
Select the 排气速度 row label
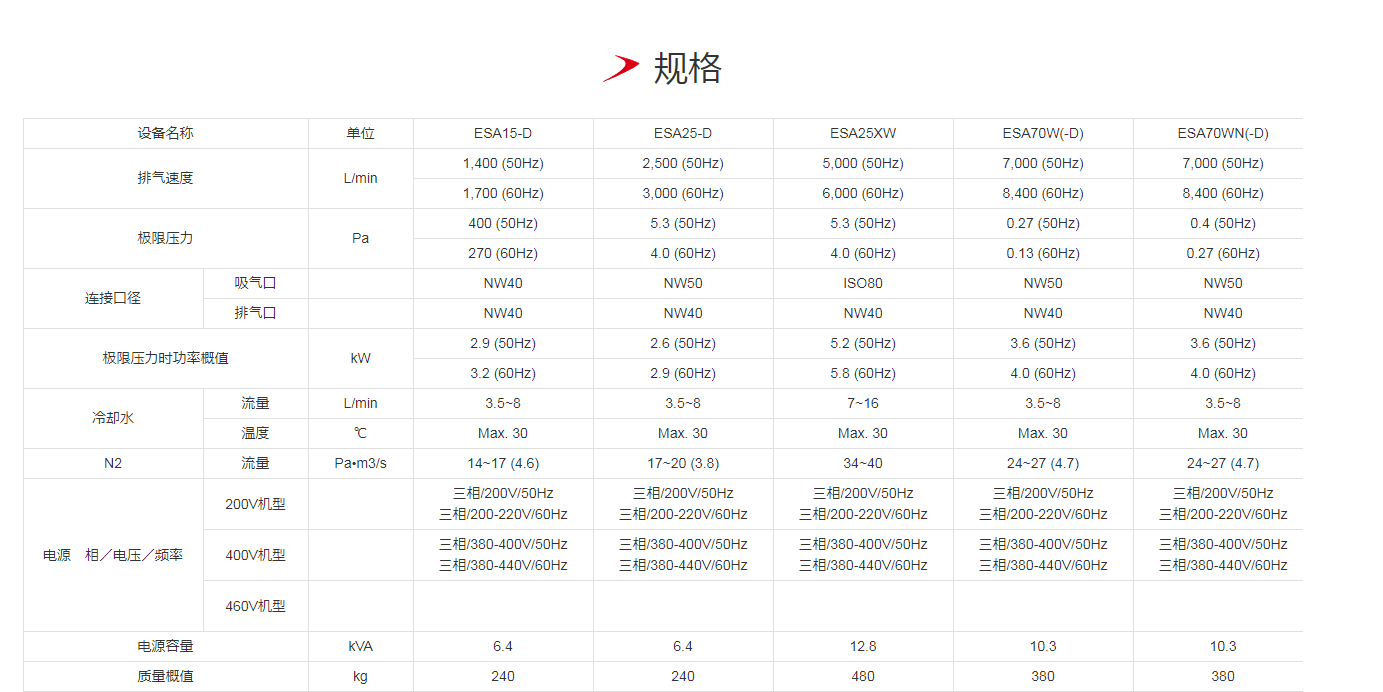click(166, 178)
